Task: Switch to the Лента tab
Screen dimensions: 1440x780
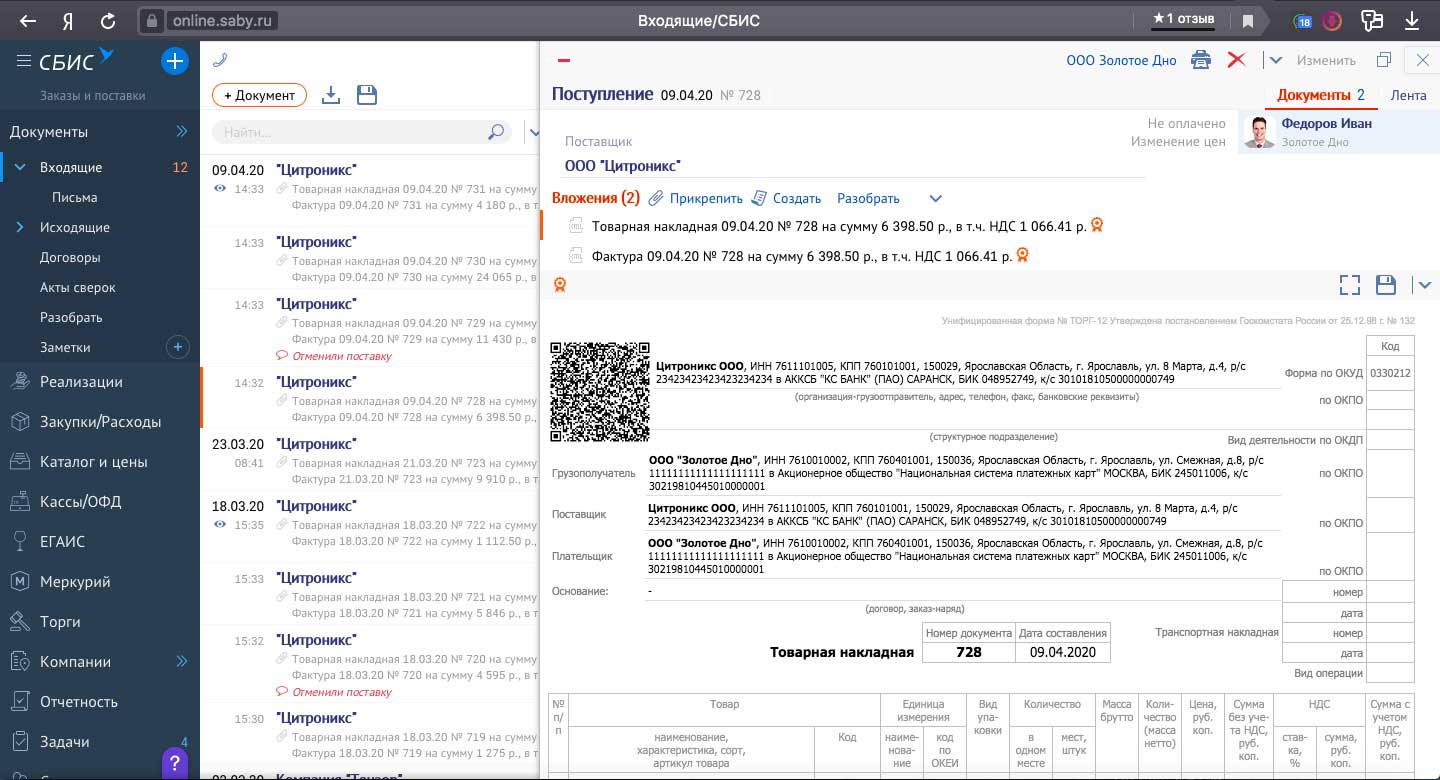Action: click(x=1408, y=95)
